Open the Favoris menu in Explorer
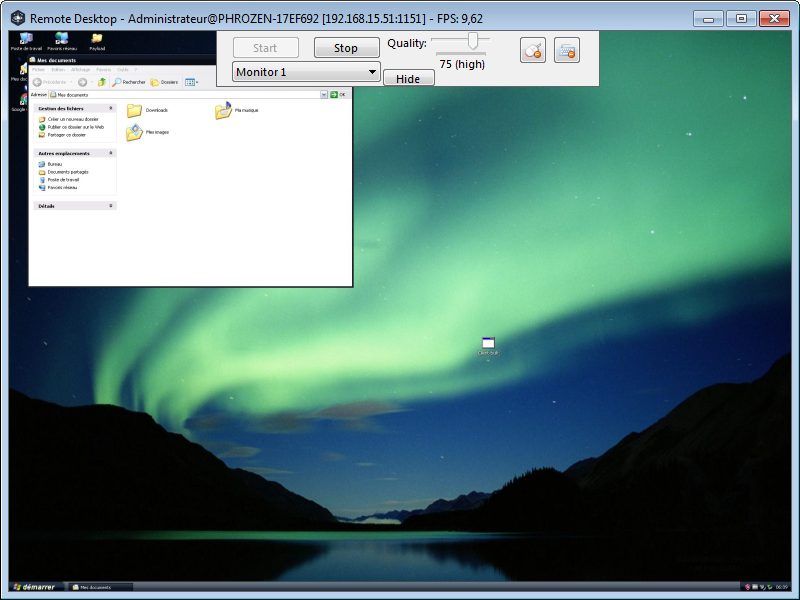 [x=103, y=69]
